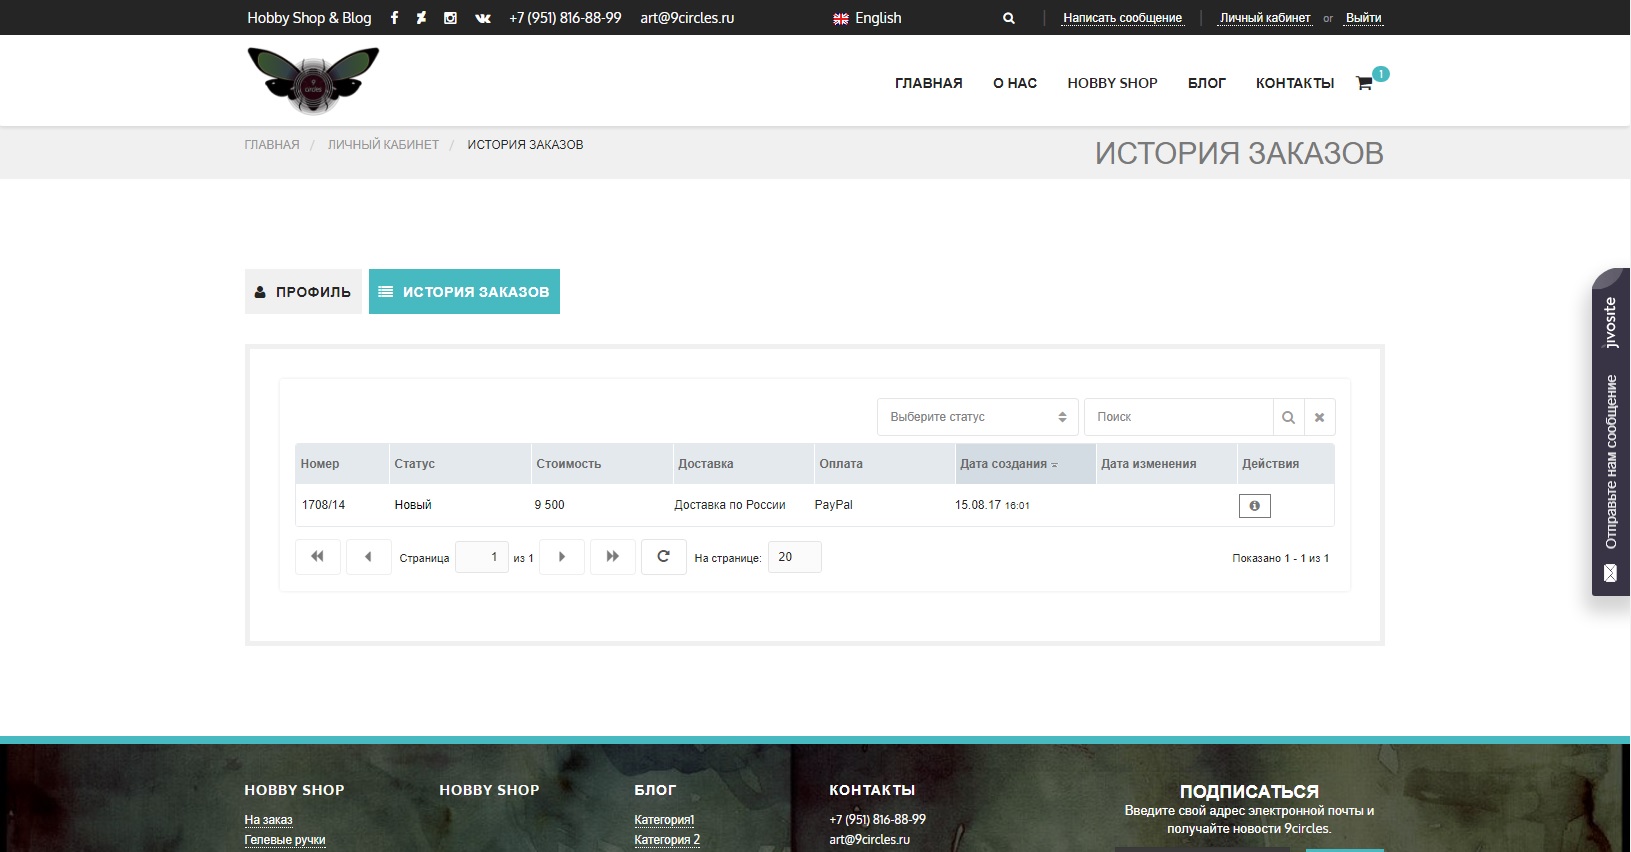Click the 9circles butterfly logo
Image resolution: width=1631 pixels, height=852 pixels.
click(313, 81)
